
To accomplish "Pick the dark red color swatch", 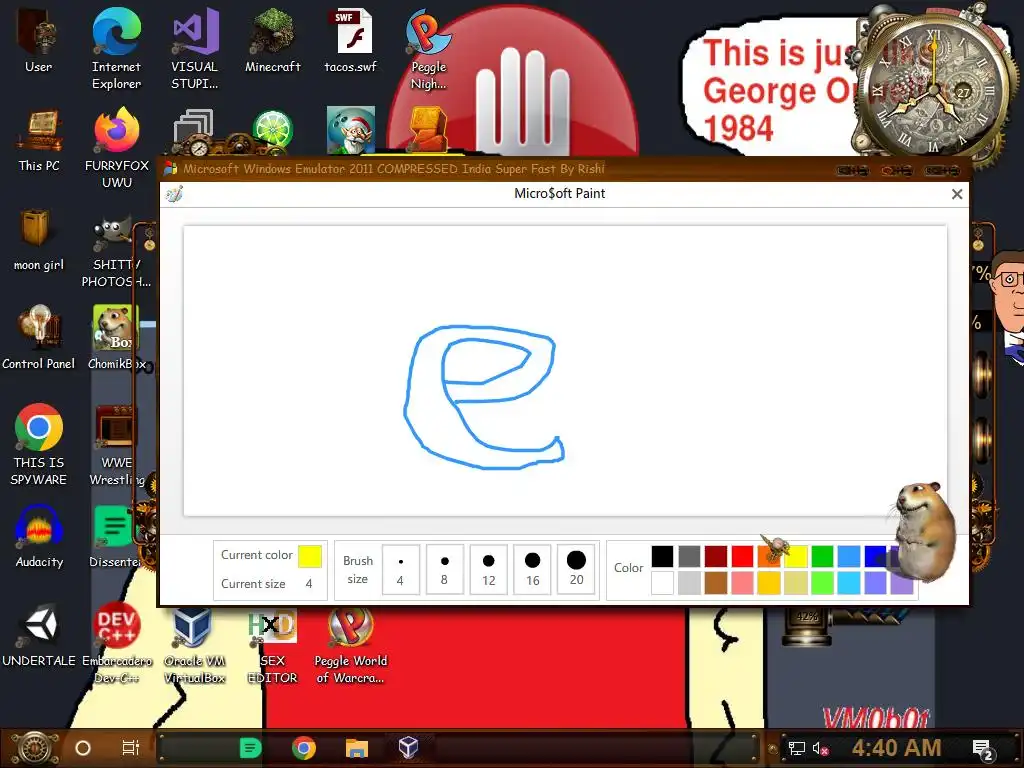I will pyautogui.click(x=716, y=556).
